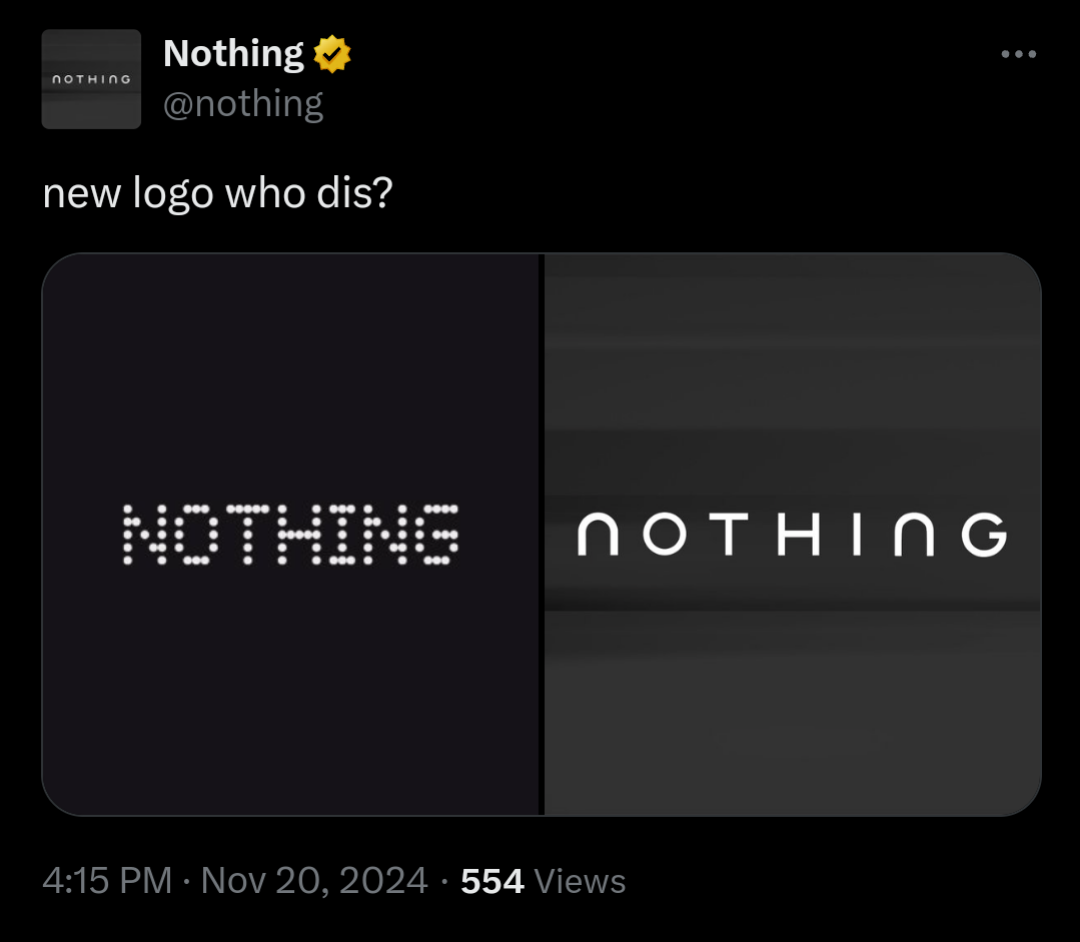Click the small nothing logo inside the avatar
The height and width of the screenshot is (942, 1080).
(x=91, y=81)
